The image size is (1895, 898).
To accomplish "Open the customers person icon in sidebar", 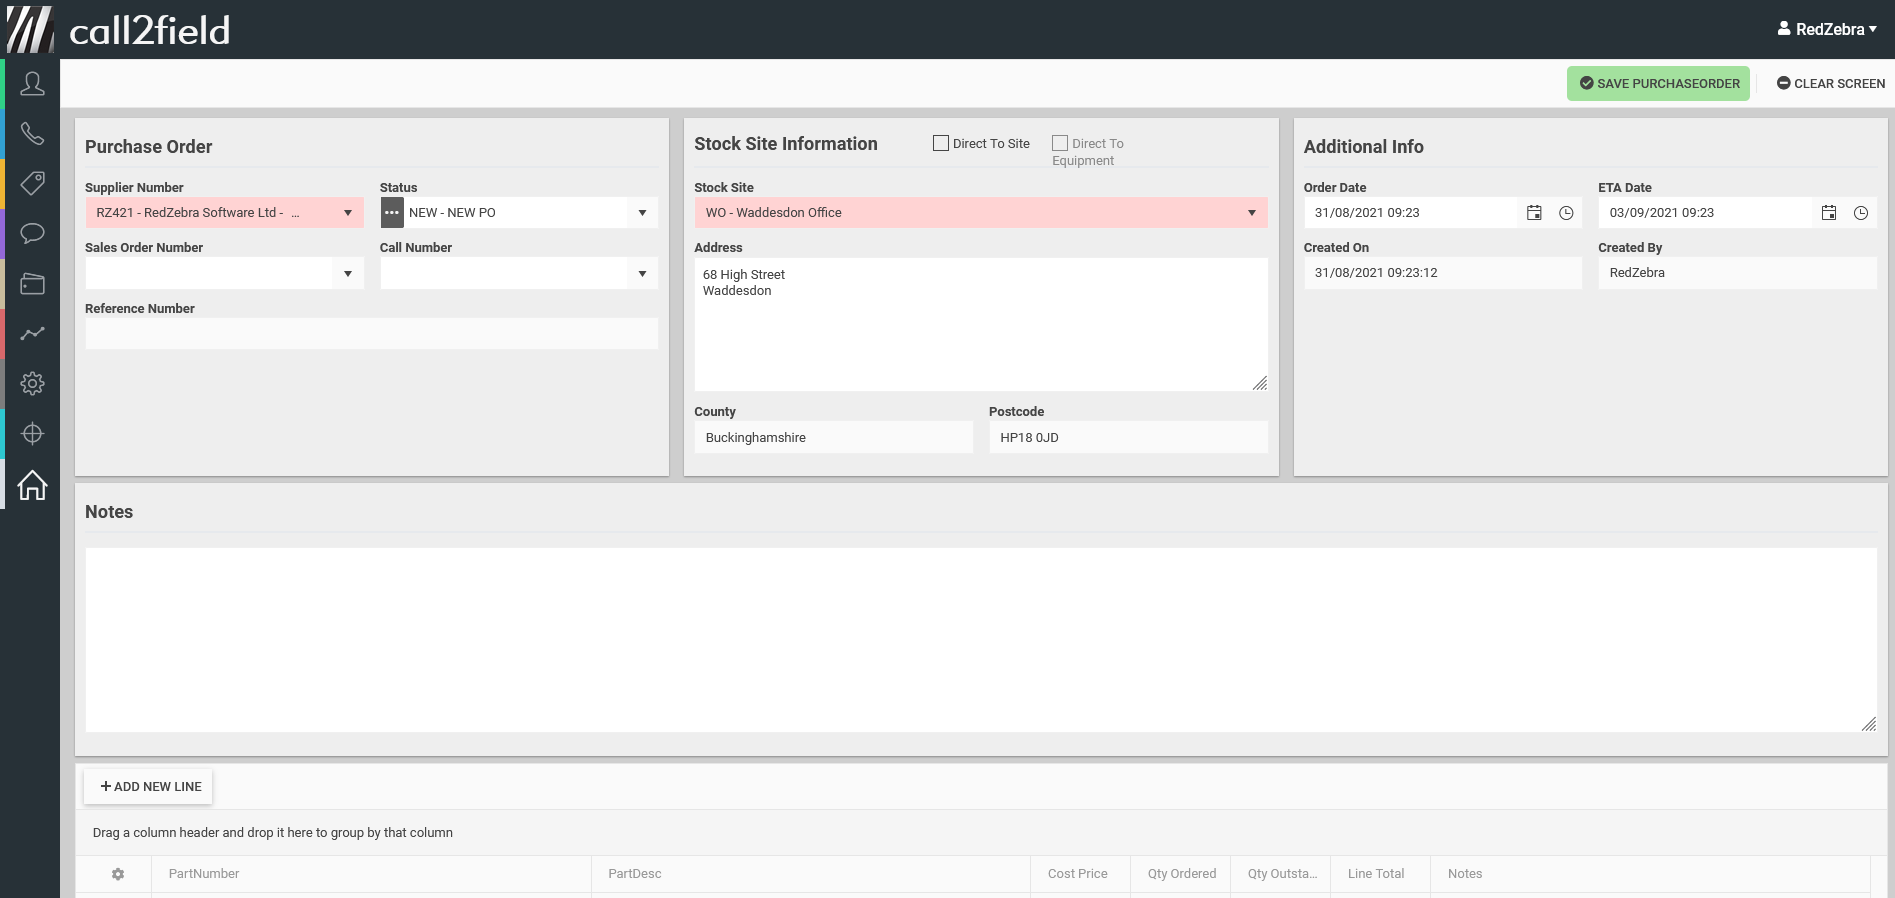I will point(32,84).
